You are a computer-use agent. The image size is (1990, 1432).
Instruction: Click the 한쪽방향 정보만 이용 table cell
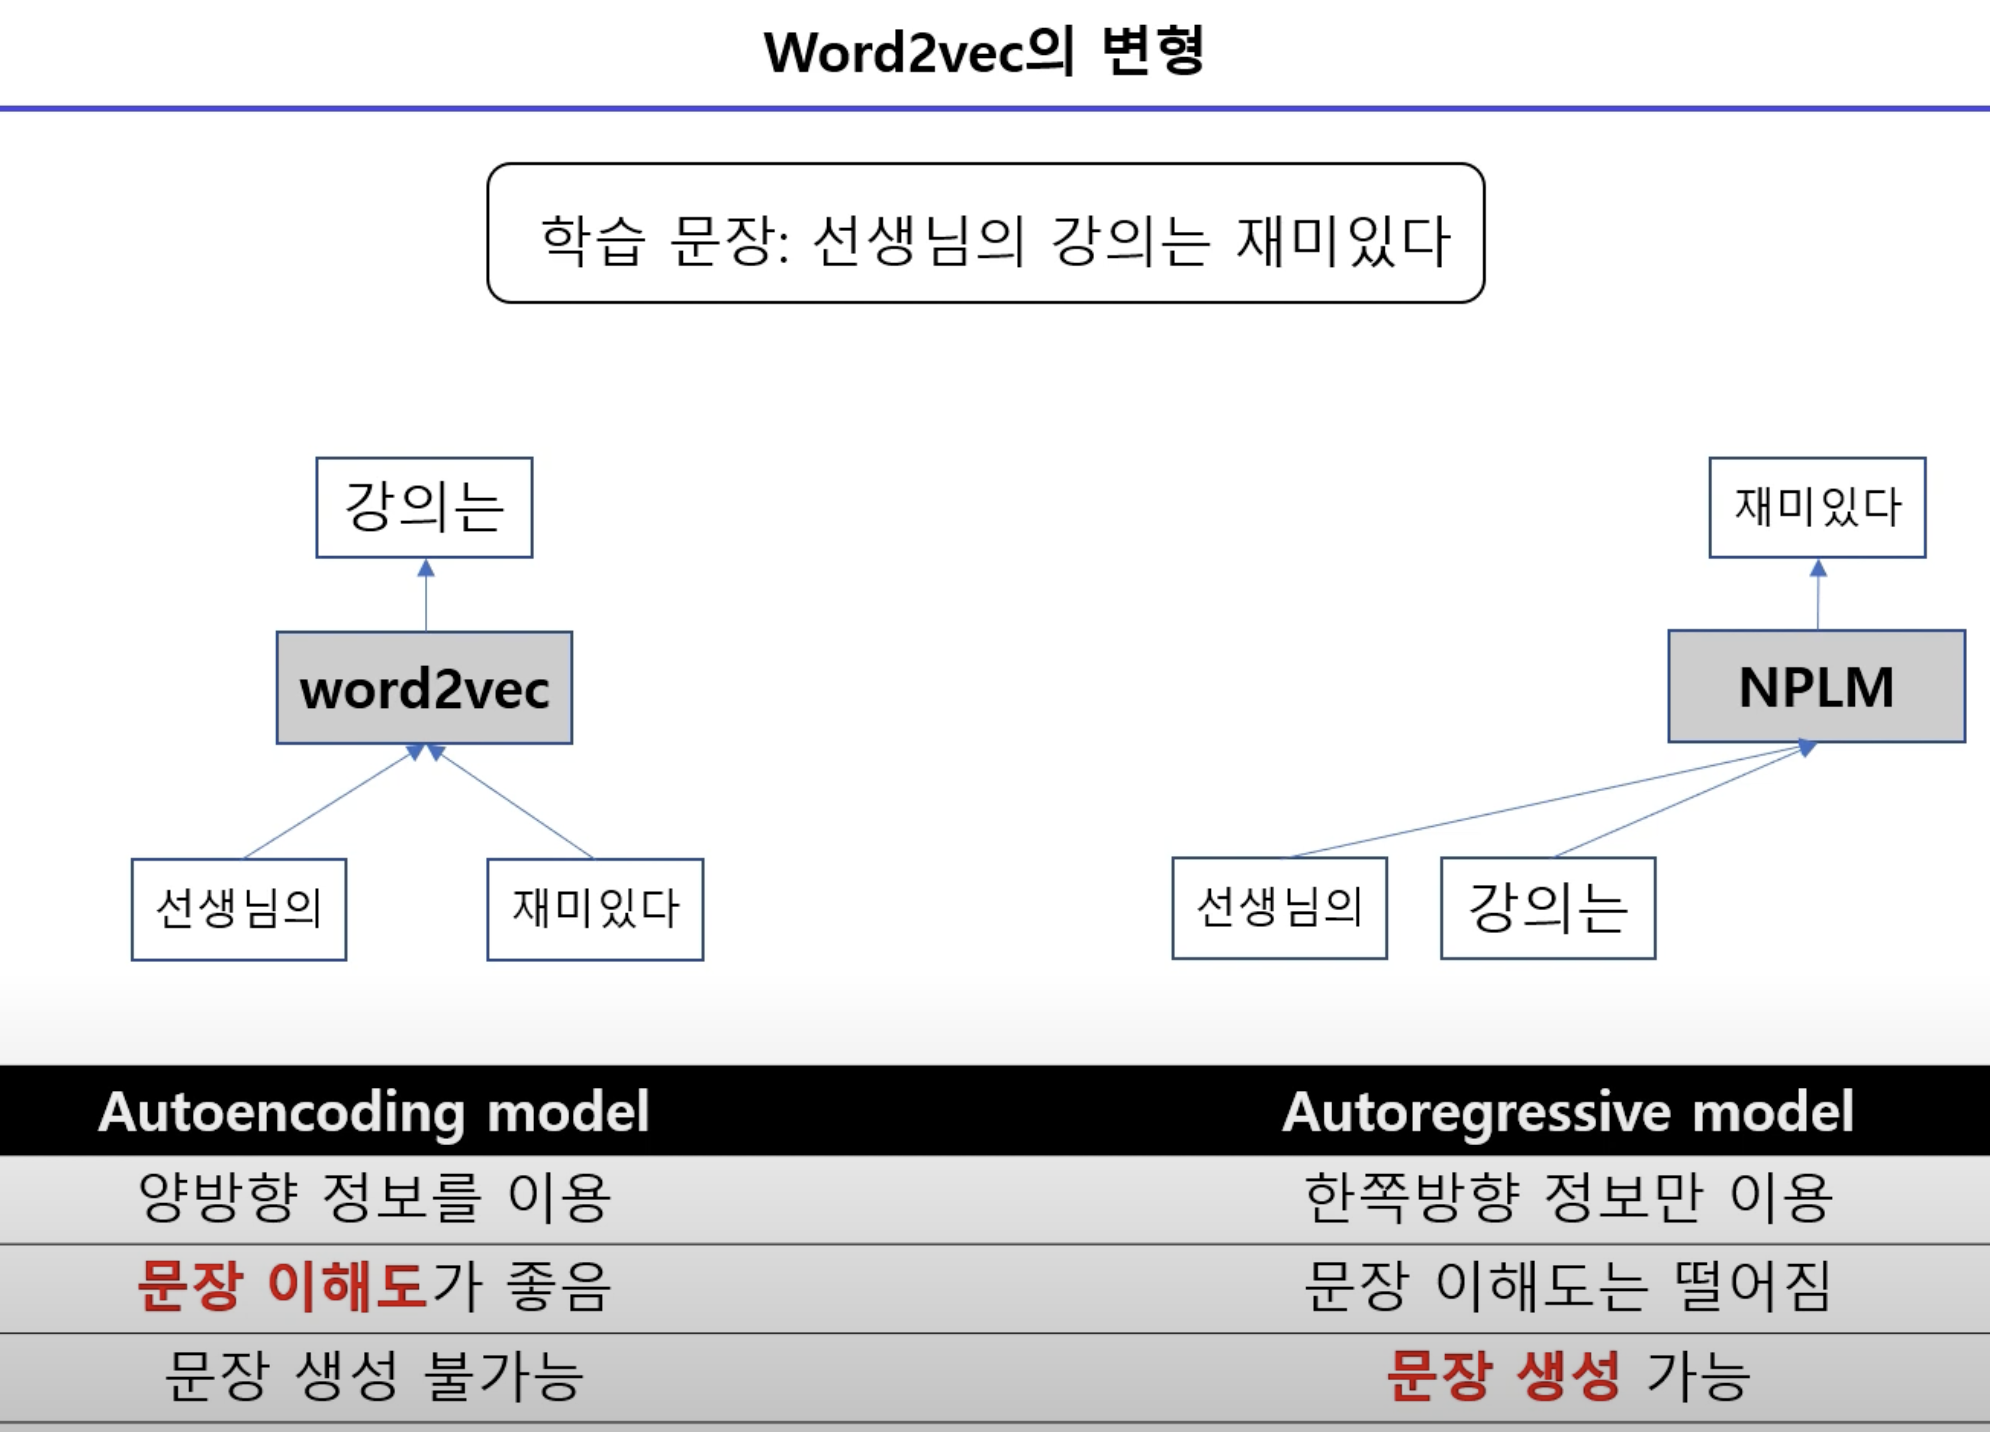[1567, 1198]
